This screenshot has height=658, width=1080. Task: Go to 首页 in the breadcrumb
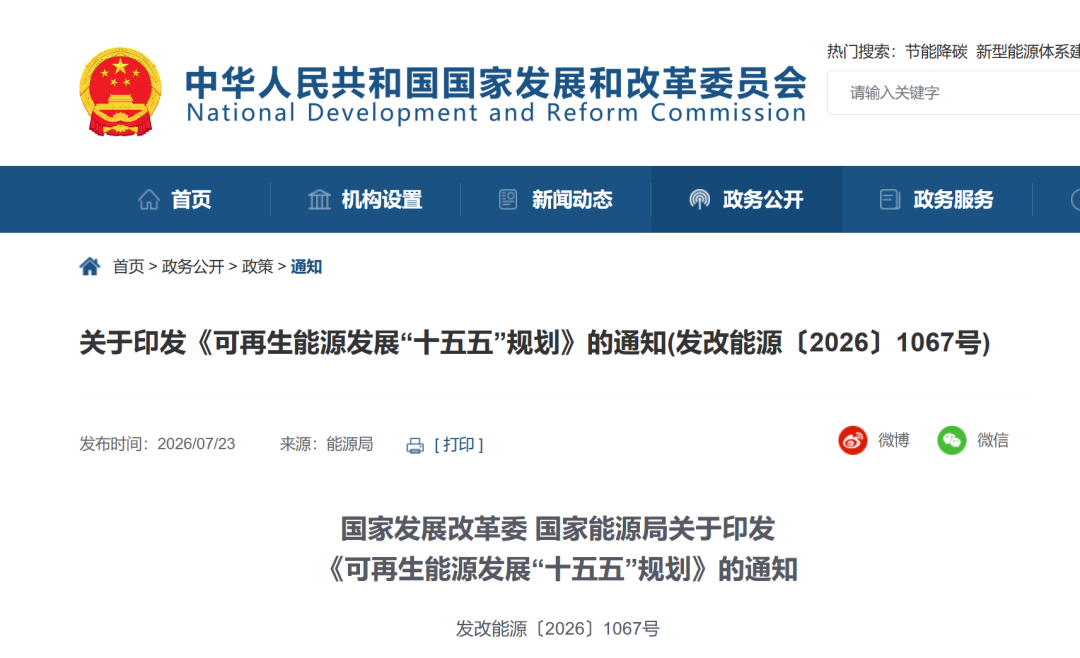click(x=128, y=267)
